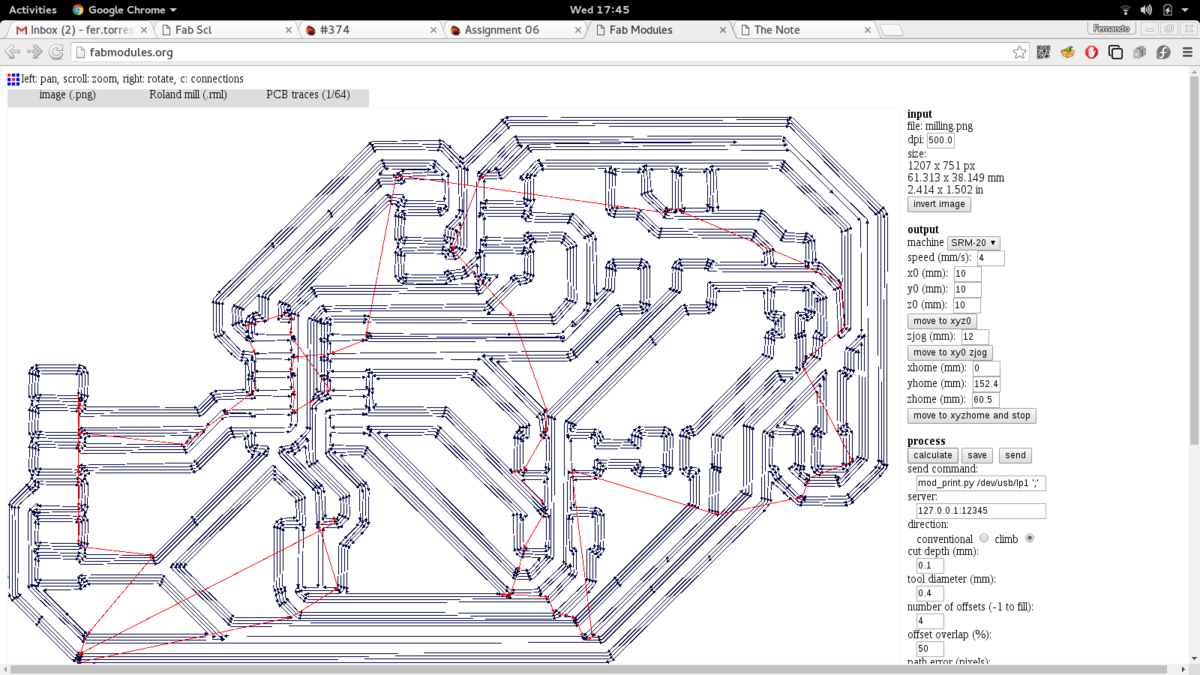The width and height of the screenshot is (1200, 675).
Task: Open the image (.png) input menu
Action: [67, 95]
